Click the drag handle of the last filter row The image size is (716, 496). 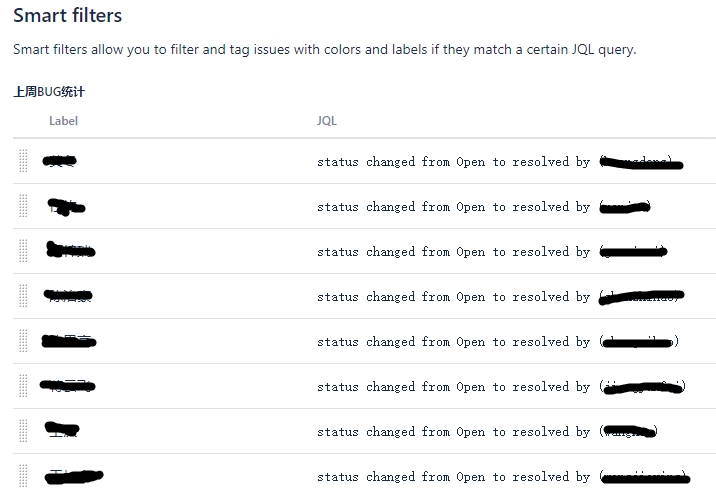coord(23,476)
